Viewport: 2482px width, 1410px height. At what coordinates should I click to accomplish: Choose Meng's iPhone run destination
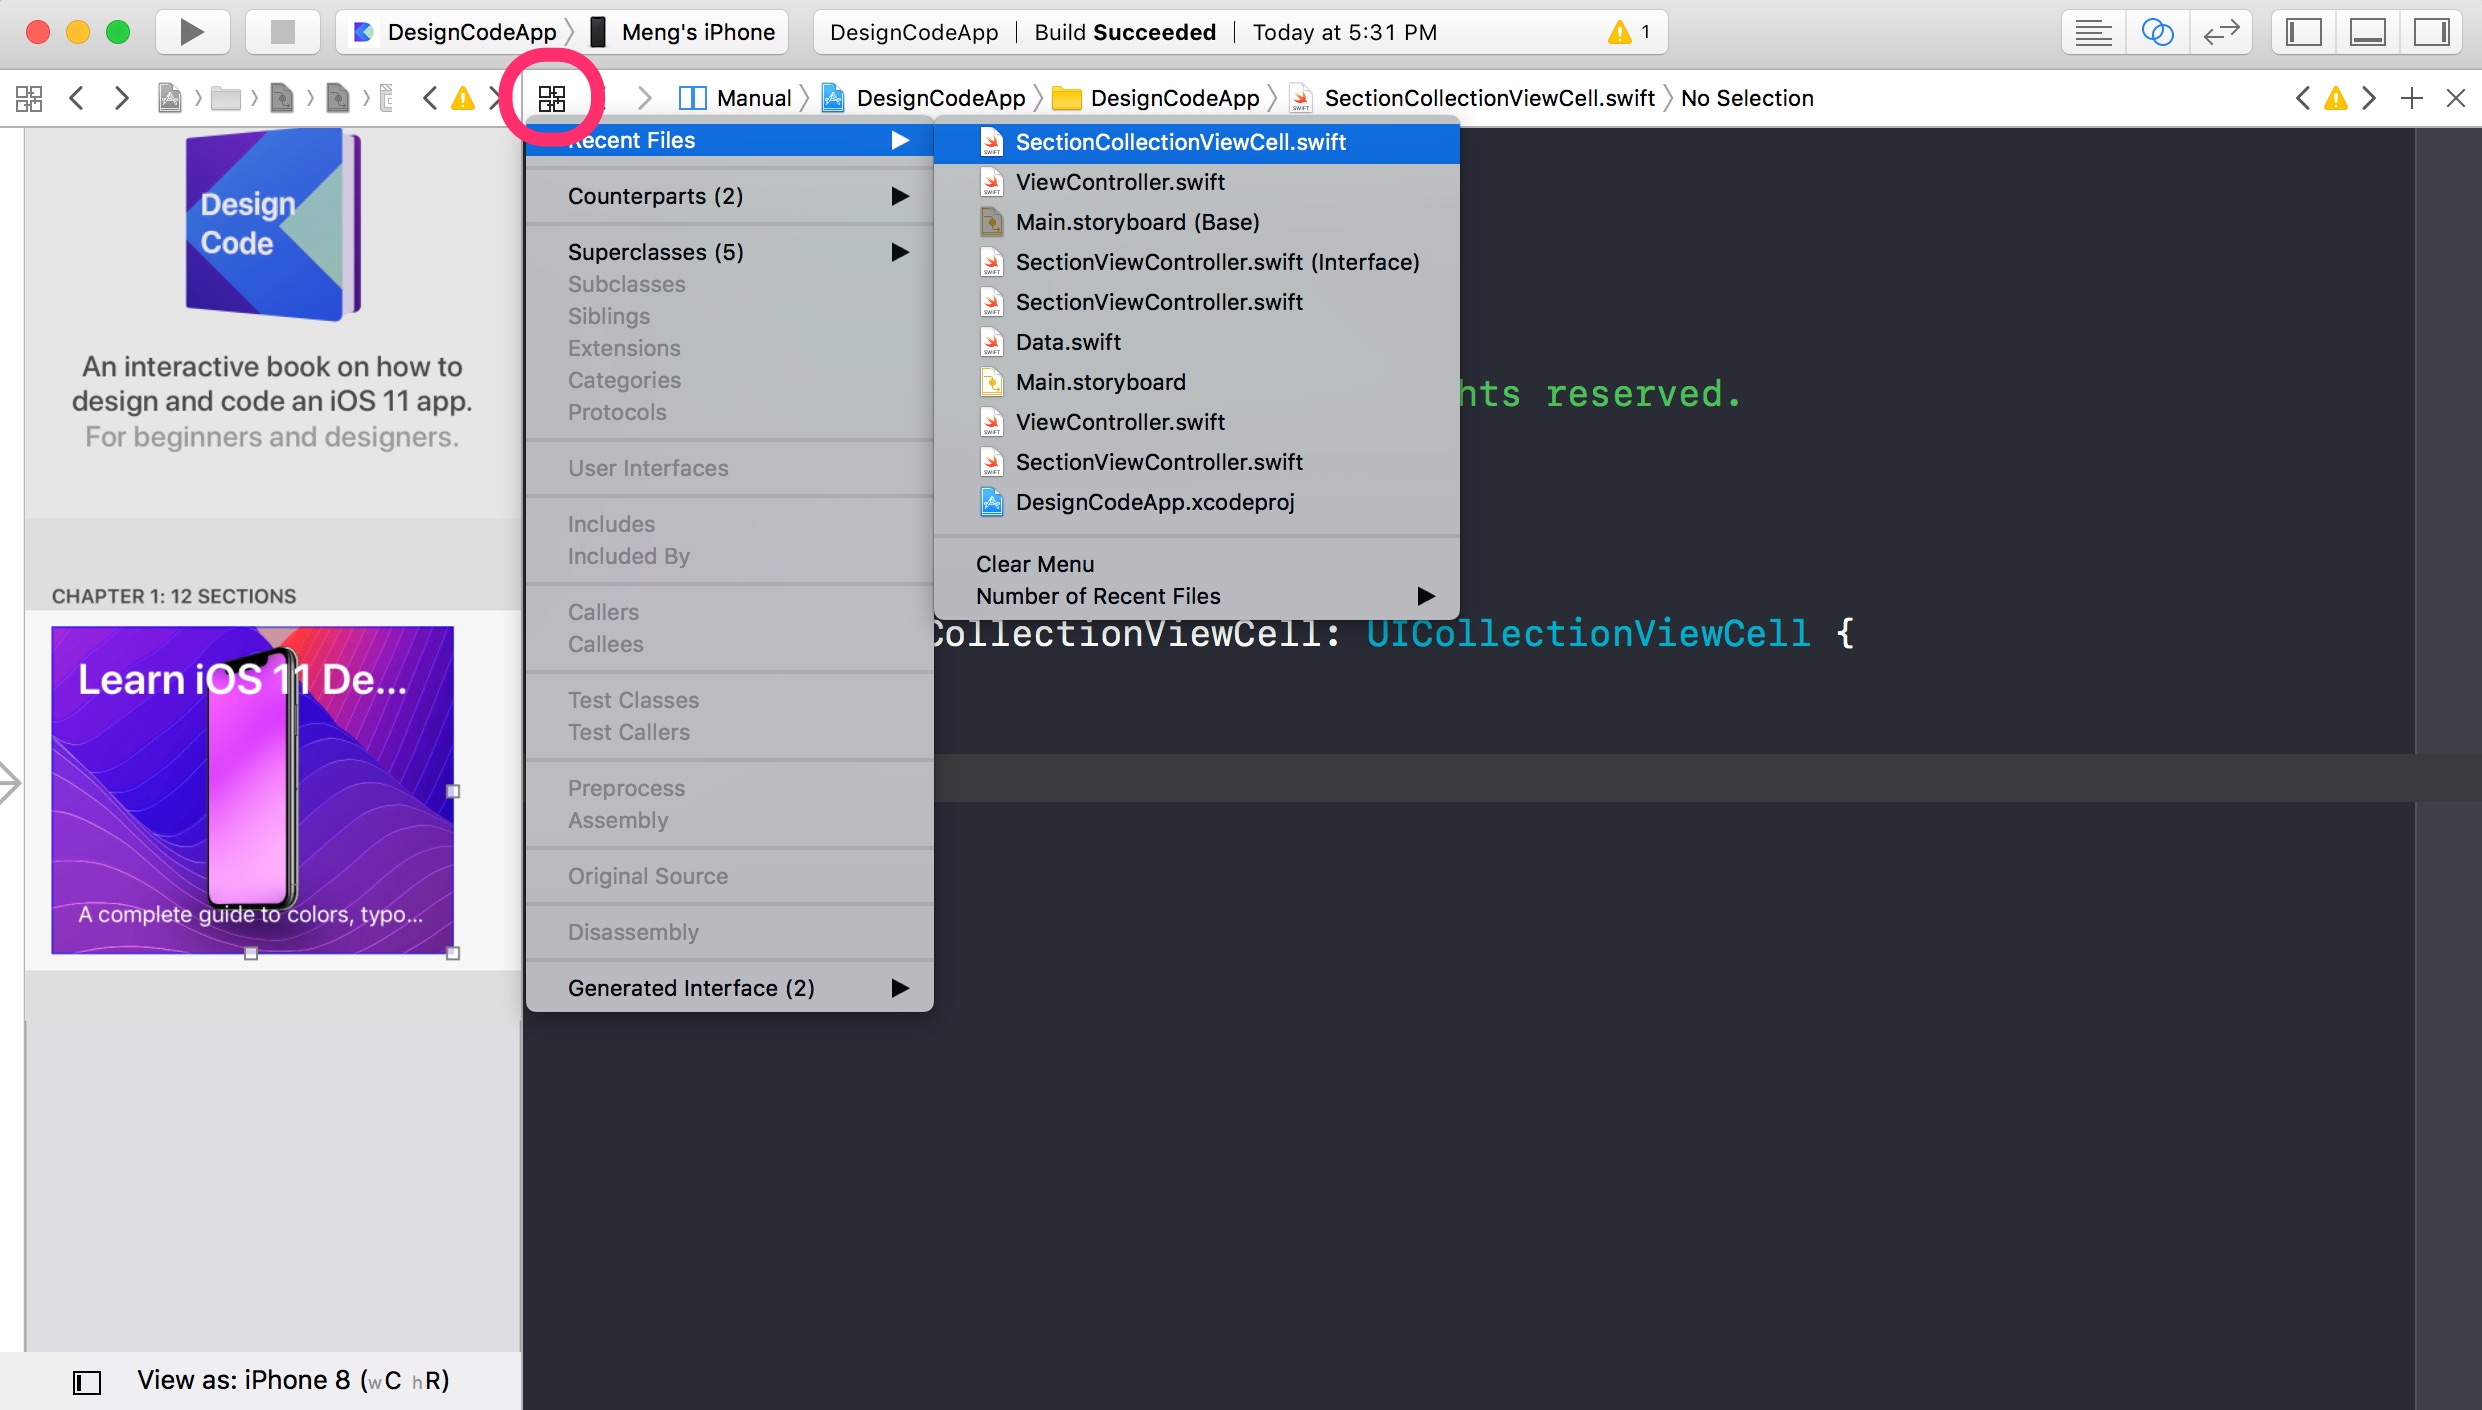(x=685, y=32)
